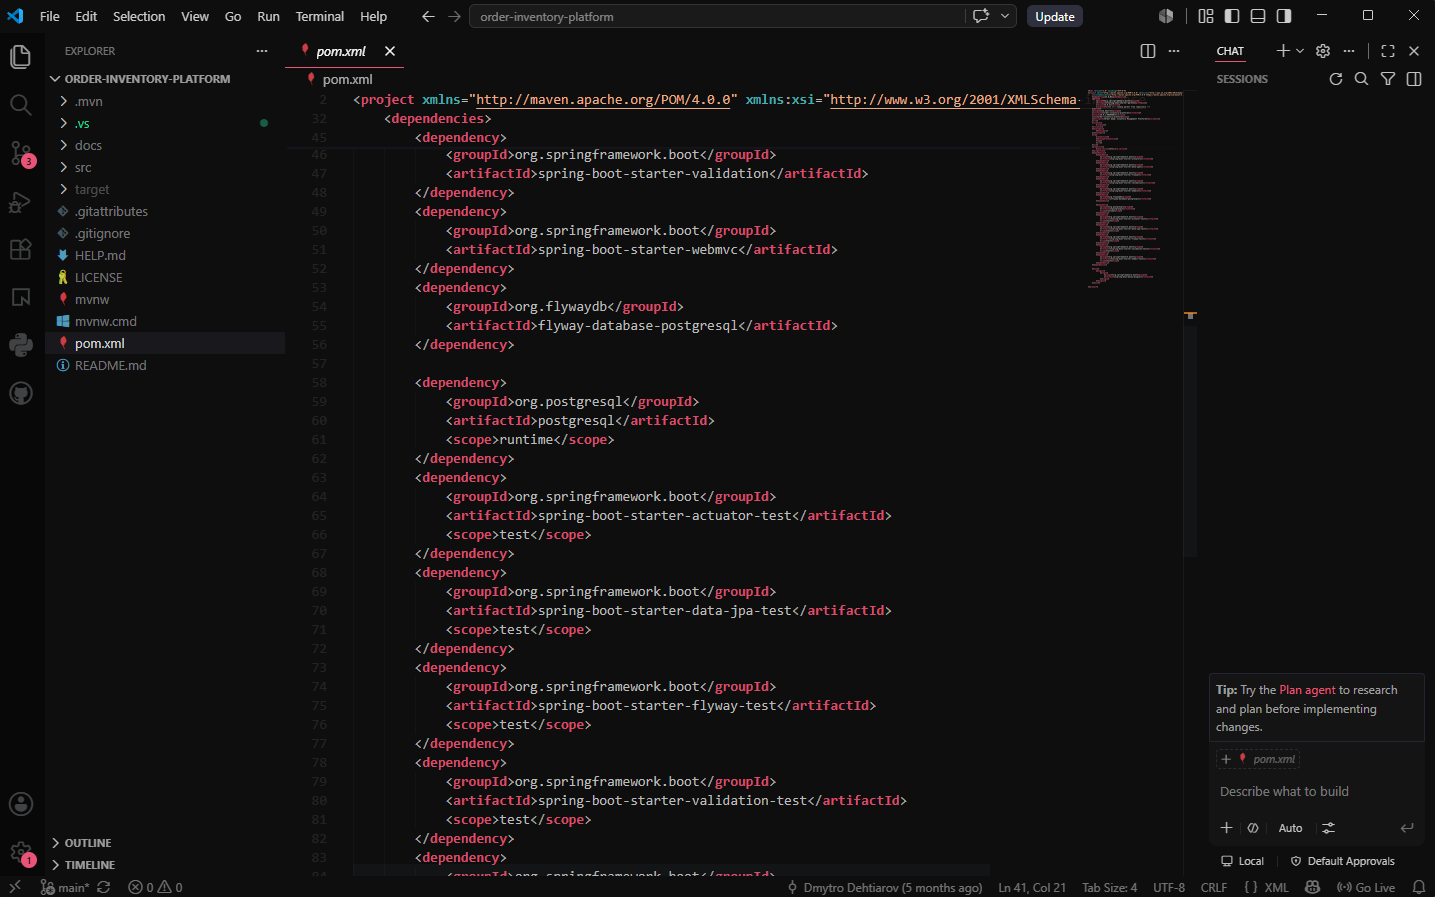The image size is (1435, 897).
Task: Click Default Approvals button
Action: tap(1343, 861)
